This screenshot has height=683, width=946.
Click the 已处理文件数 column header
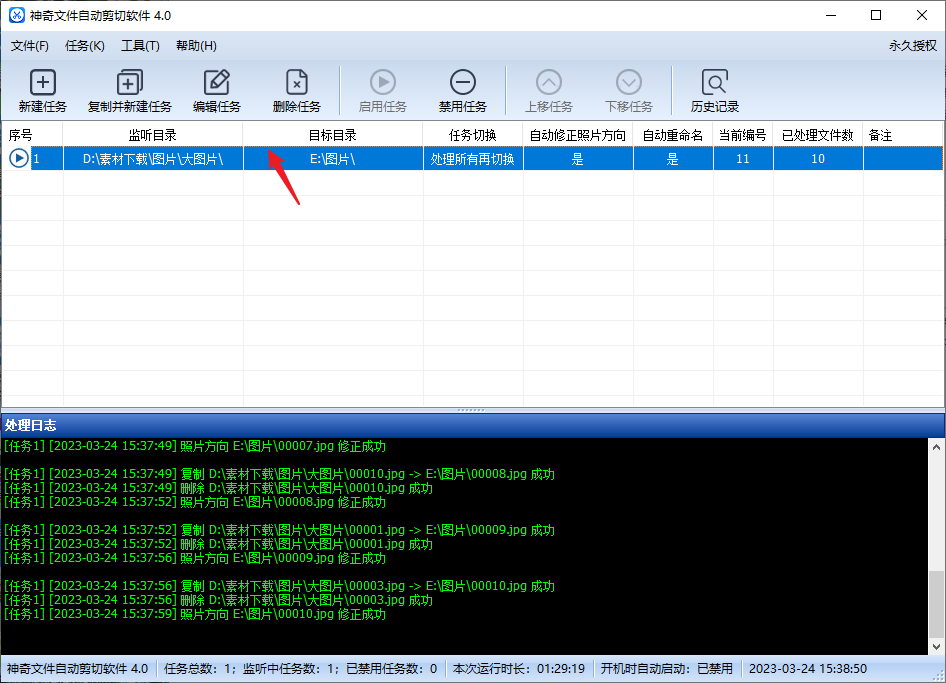tap(817, 134)
